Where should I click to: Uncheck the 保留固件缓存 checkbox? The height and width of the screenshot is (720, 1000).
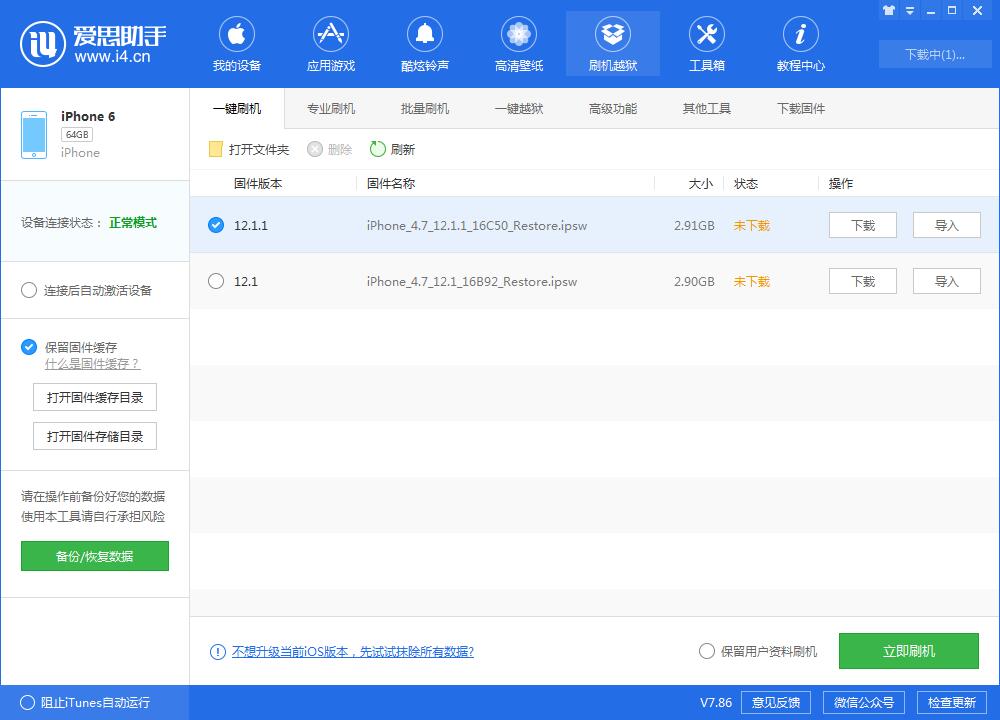click(29, 347)
